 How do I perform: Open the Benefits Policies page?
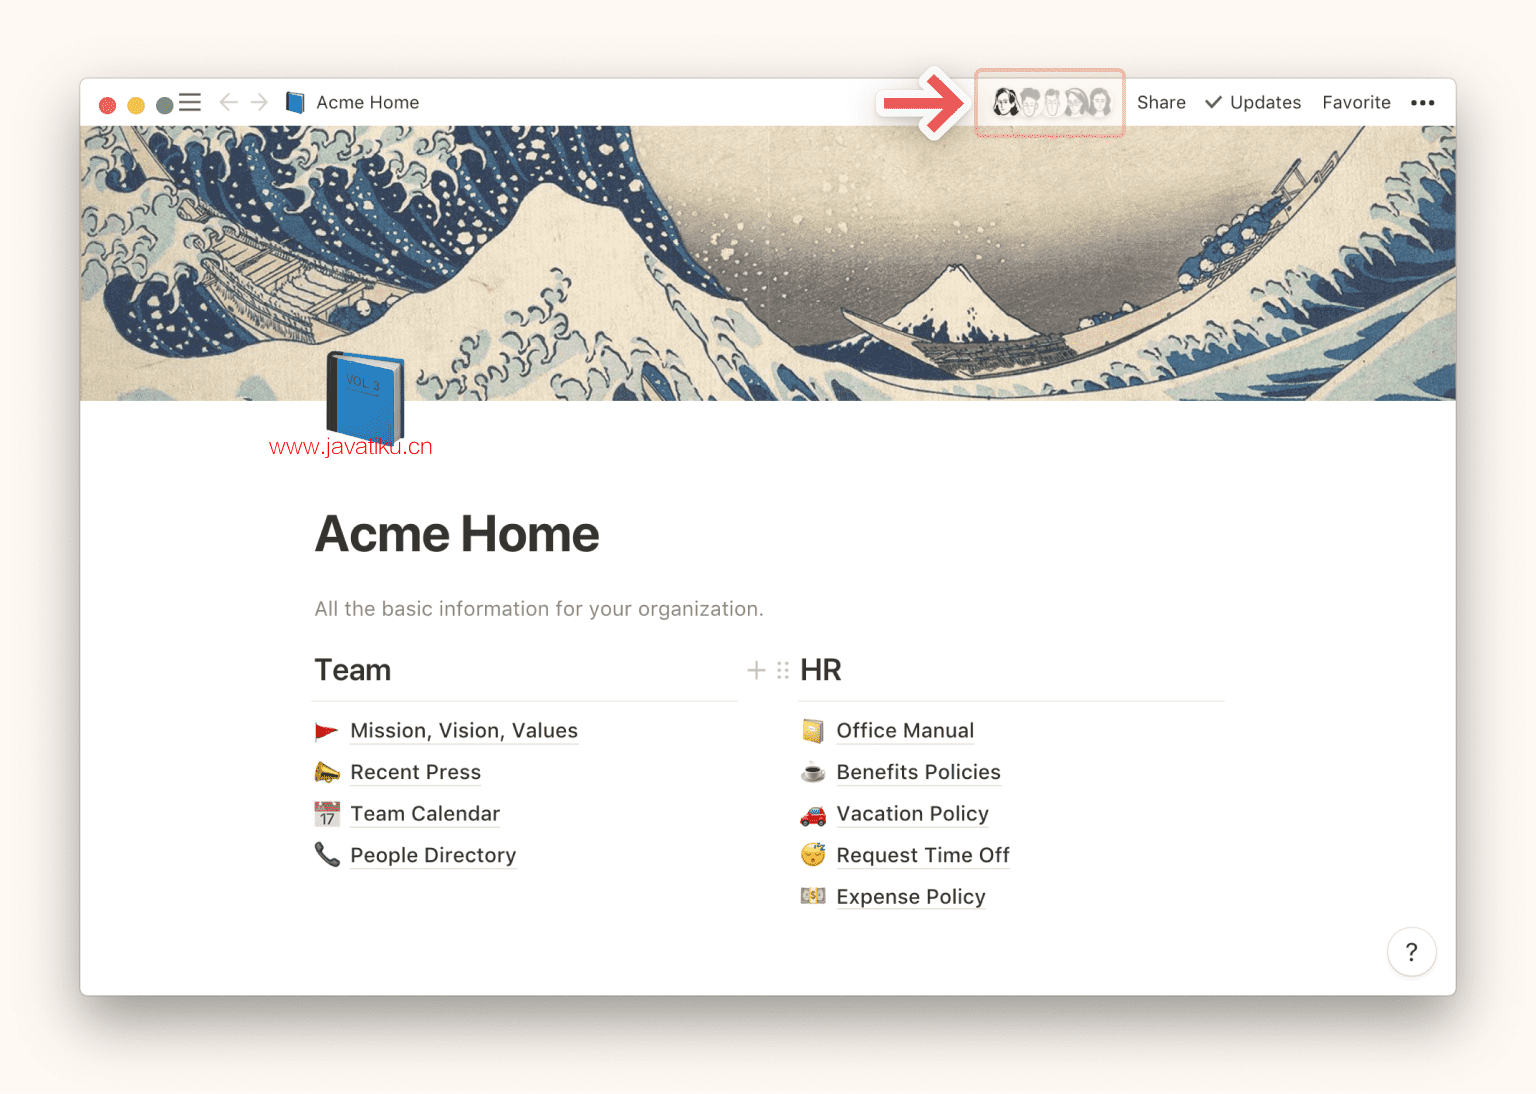coord(918,772)
